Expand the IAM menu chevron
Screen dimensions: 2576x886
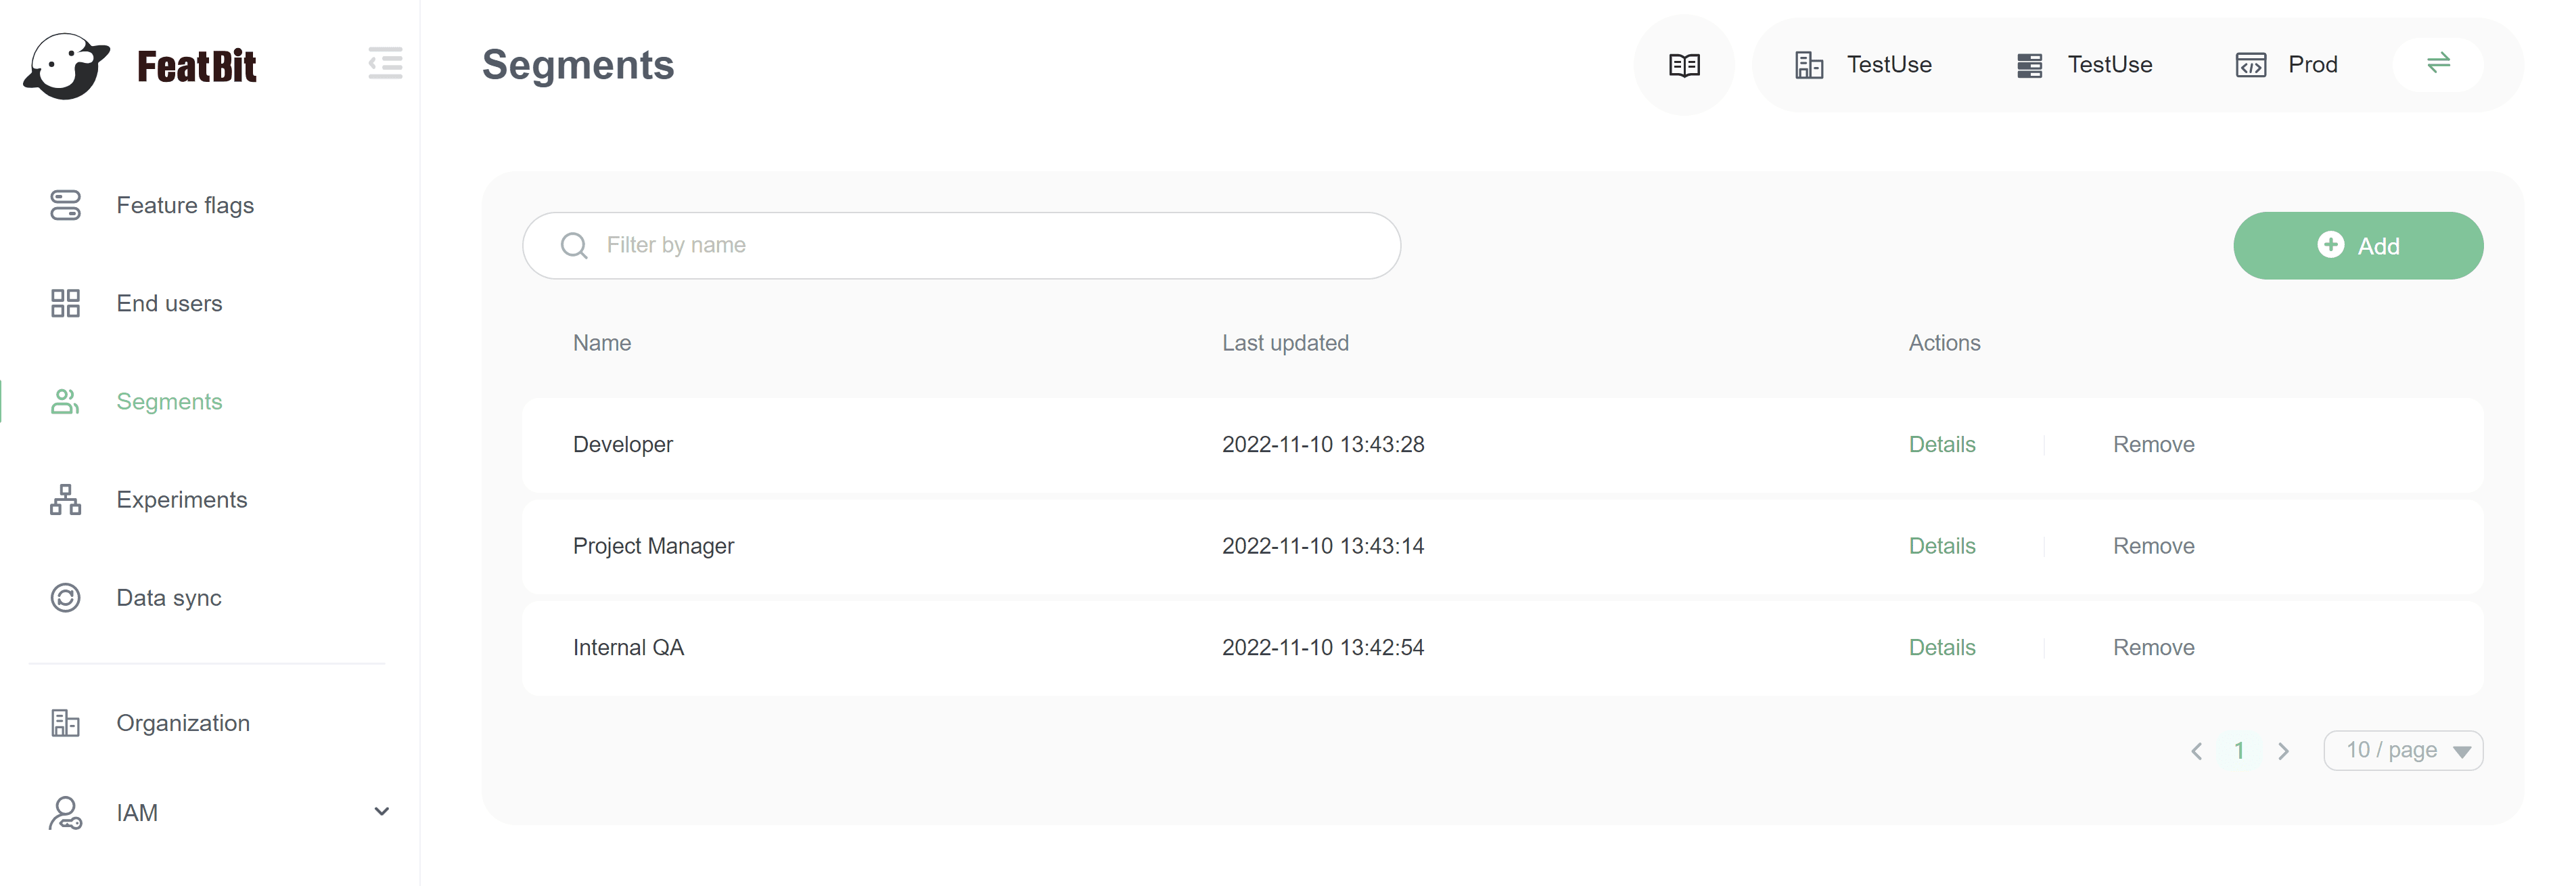[381, 811]
